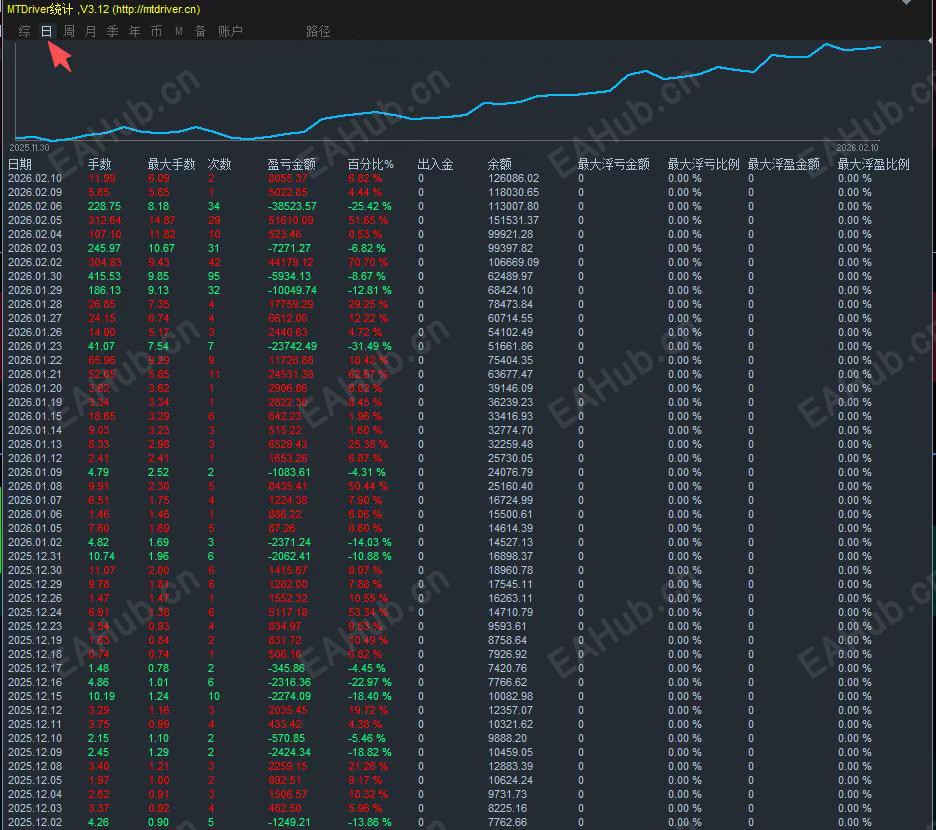Click balance cell 12883.39
The height and width of the screenshot is (830, 936).
[510, 766]
